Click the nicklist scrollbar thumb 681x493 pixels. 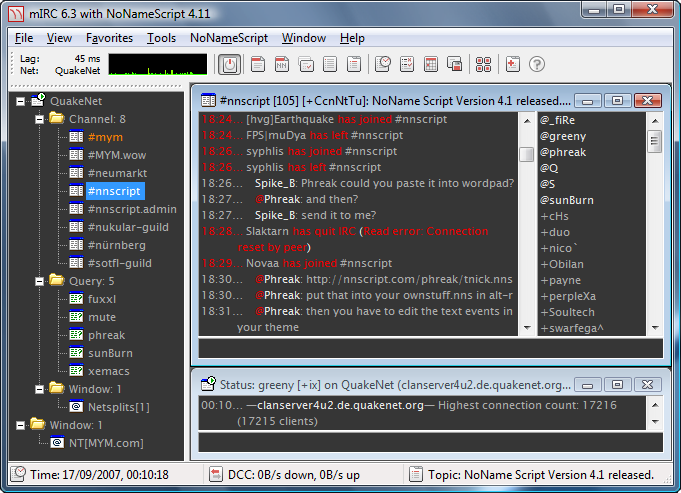point(655,141)
